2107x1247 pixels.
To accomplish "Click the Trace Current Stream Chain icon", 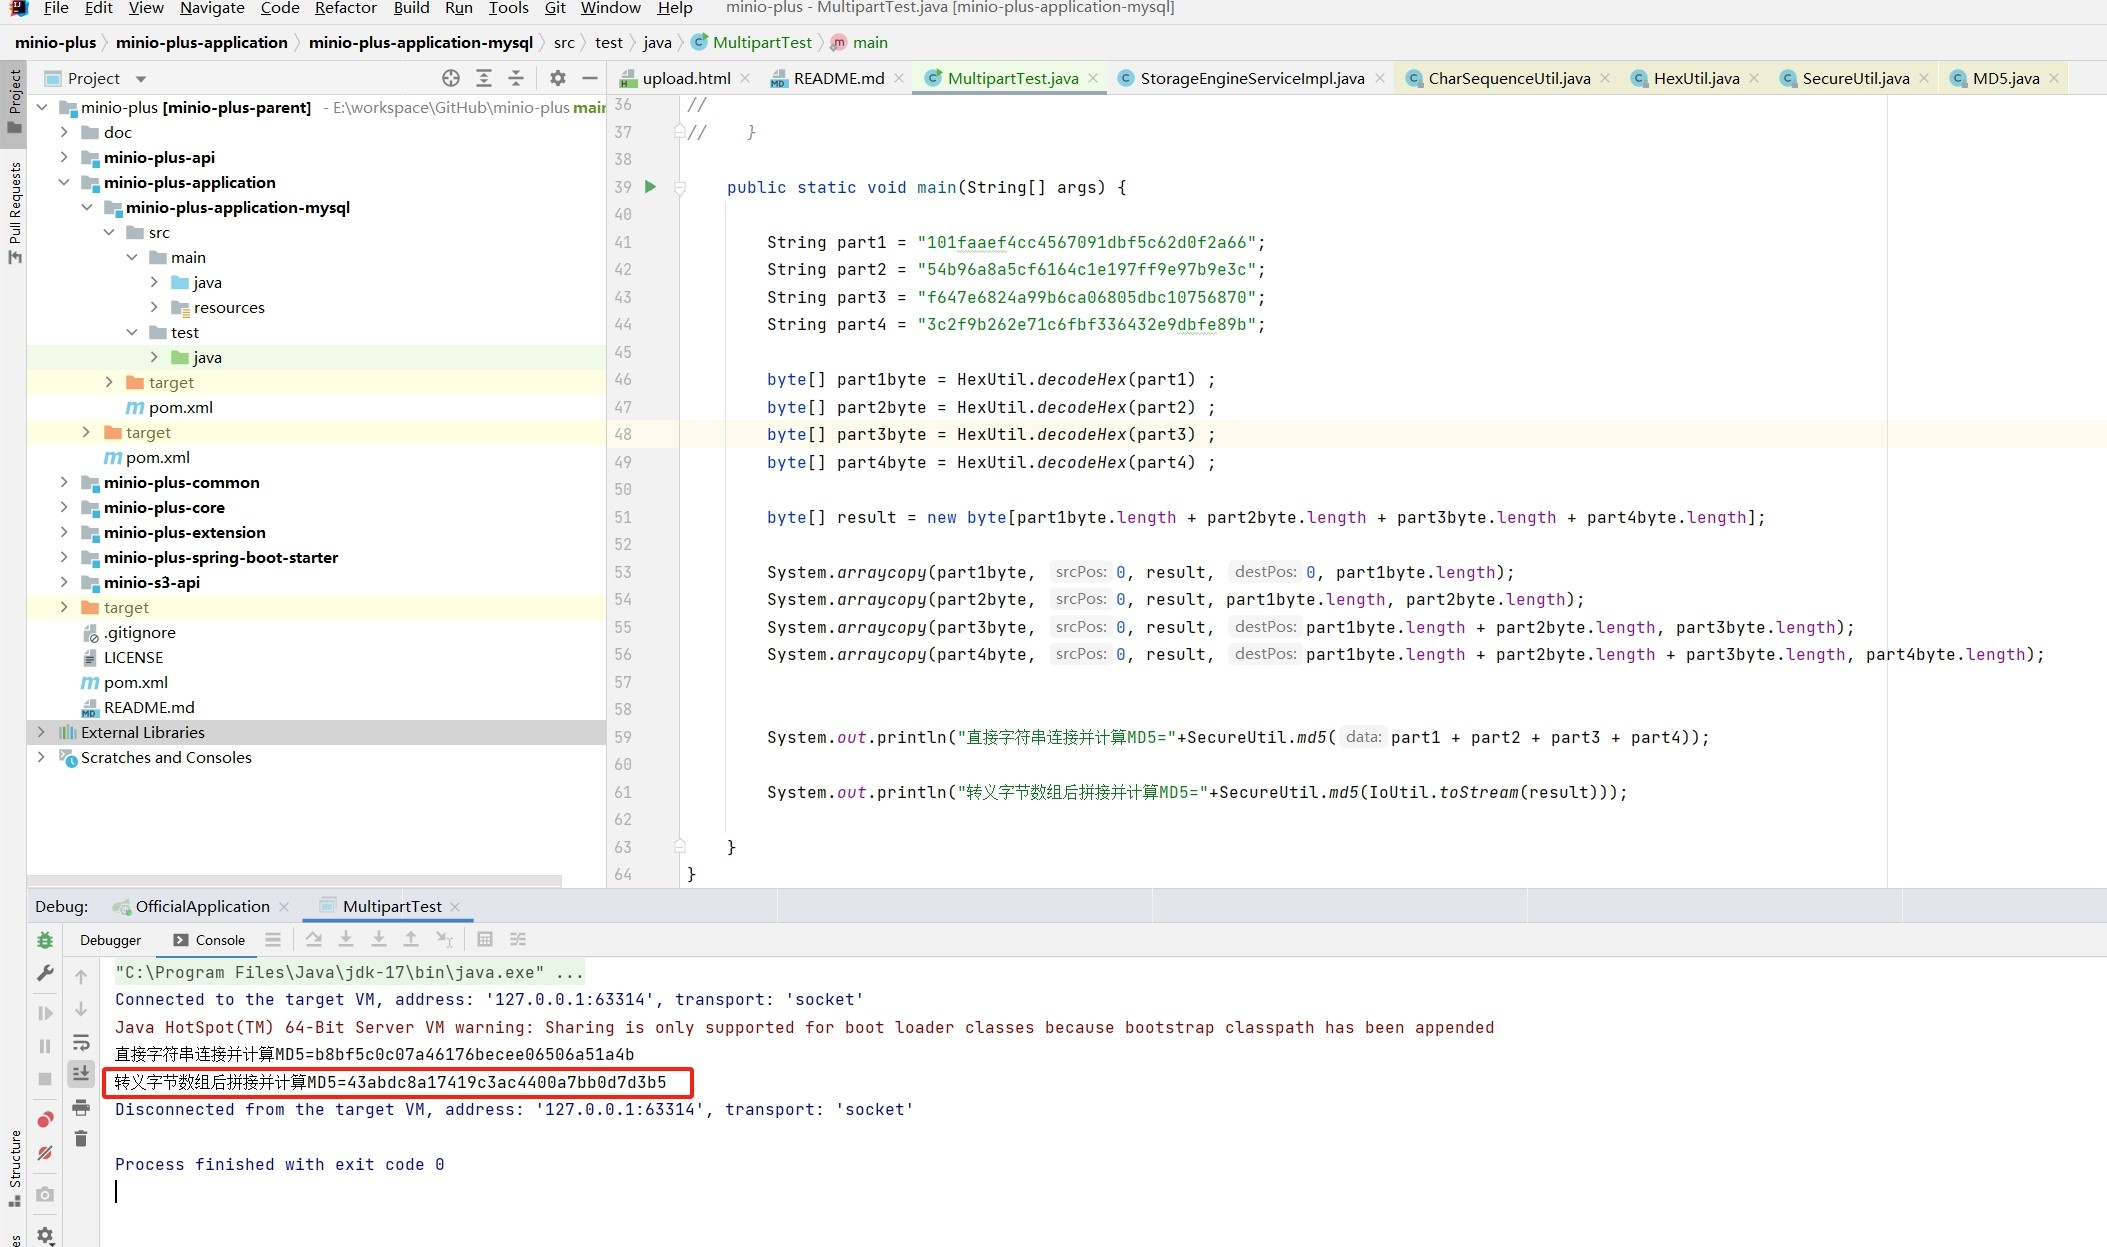I will [x=518, y=939].
